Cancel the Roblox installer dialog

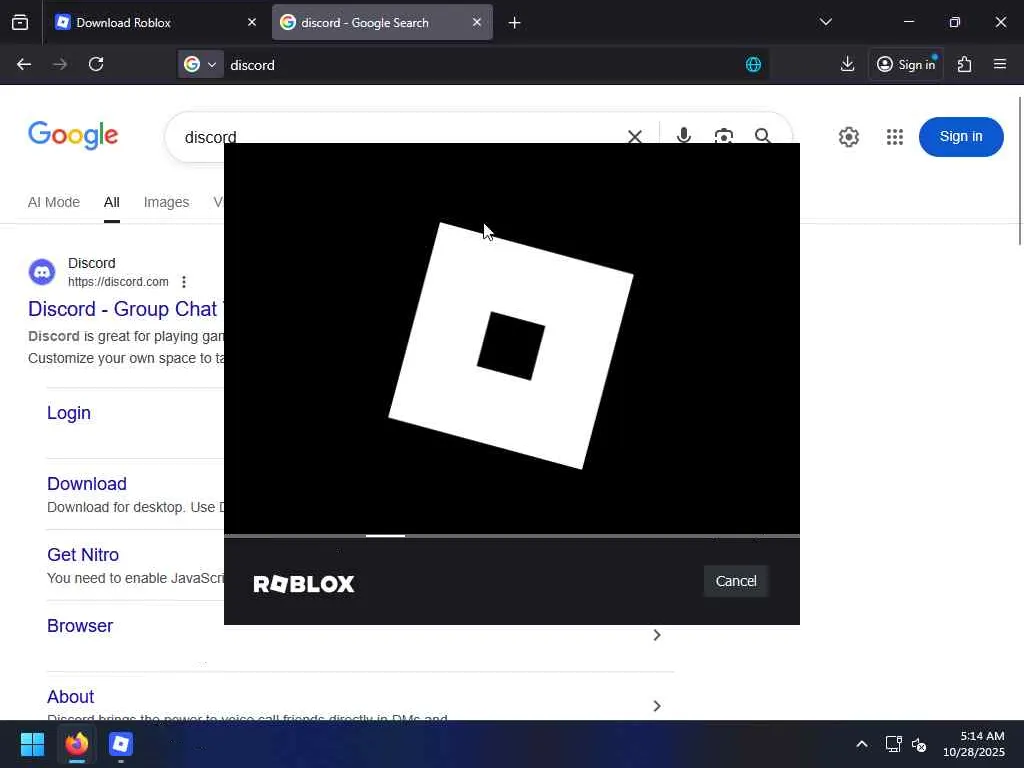[735, 581]
